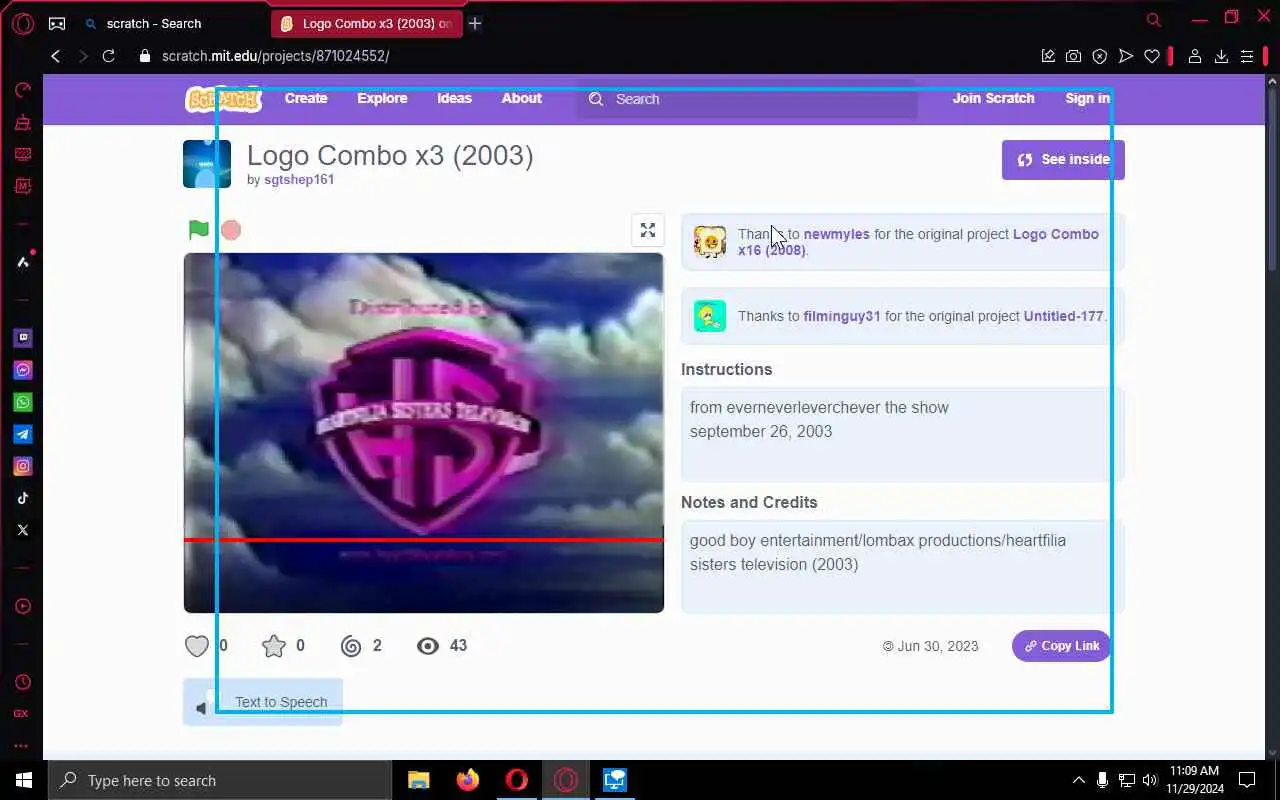
Task: Stop the project with the red stop button
Action: tap(231, 230)
